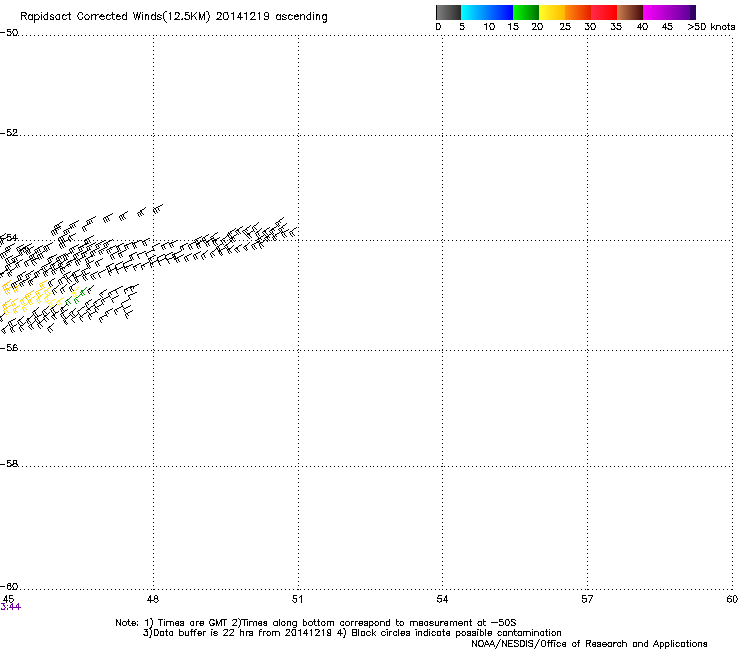Click the longitude label '51'

pyautogui.click(x=297, y=599)
